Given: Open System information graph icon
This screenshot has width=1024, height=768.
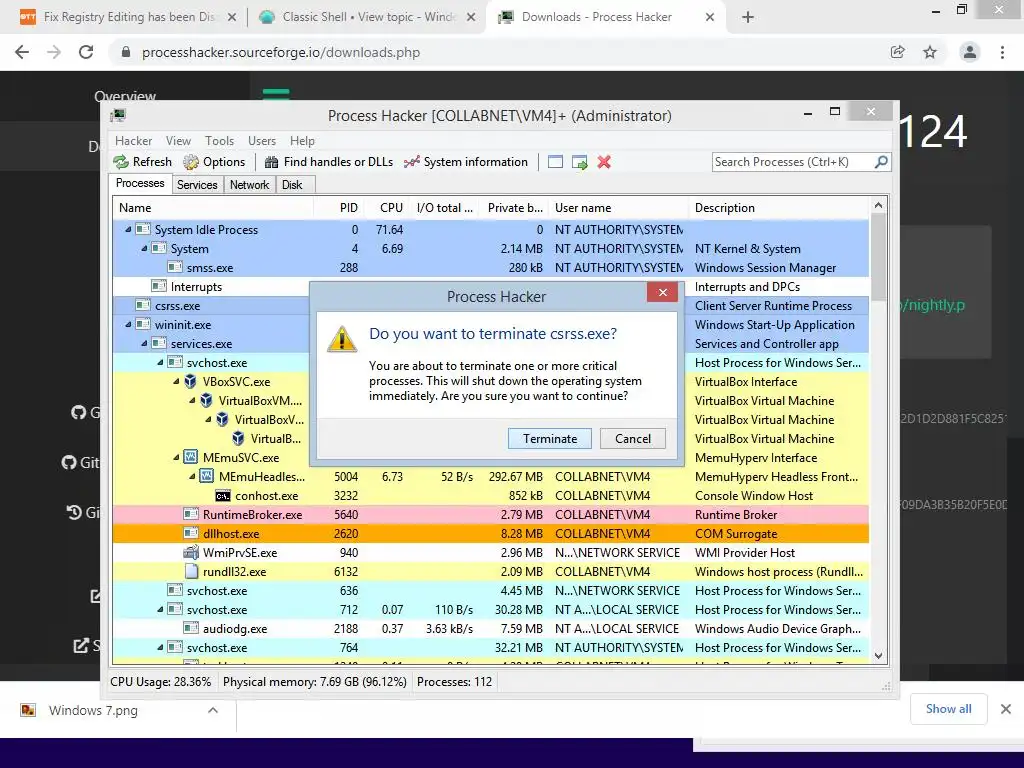Looking at the screenshot, I should [x=411, y=162].
